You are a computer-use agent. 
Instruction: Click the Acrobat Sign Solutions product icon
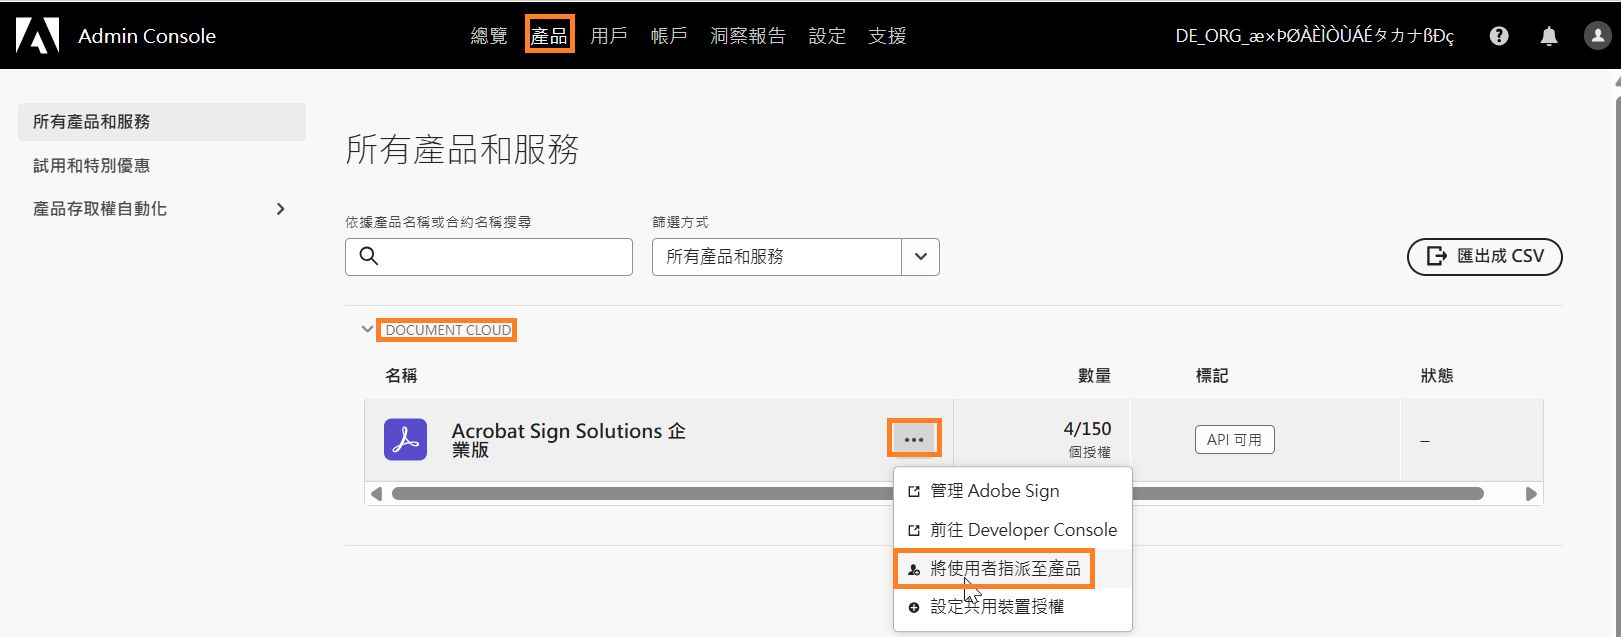(404, 438)
